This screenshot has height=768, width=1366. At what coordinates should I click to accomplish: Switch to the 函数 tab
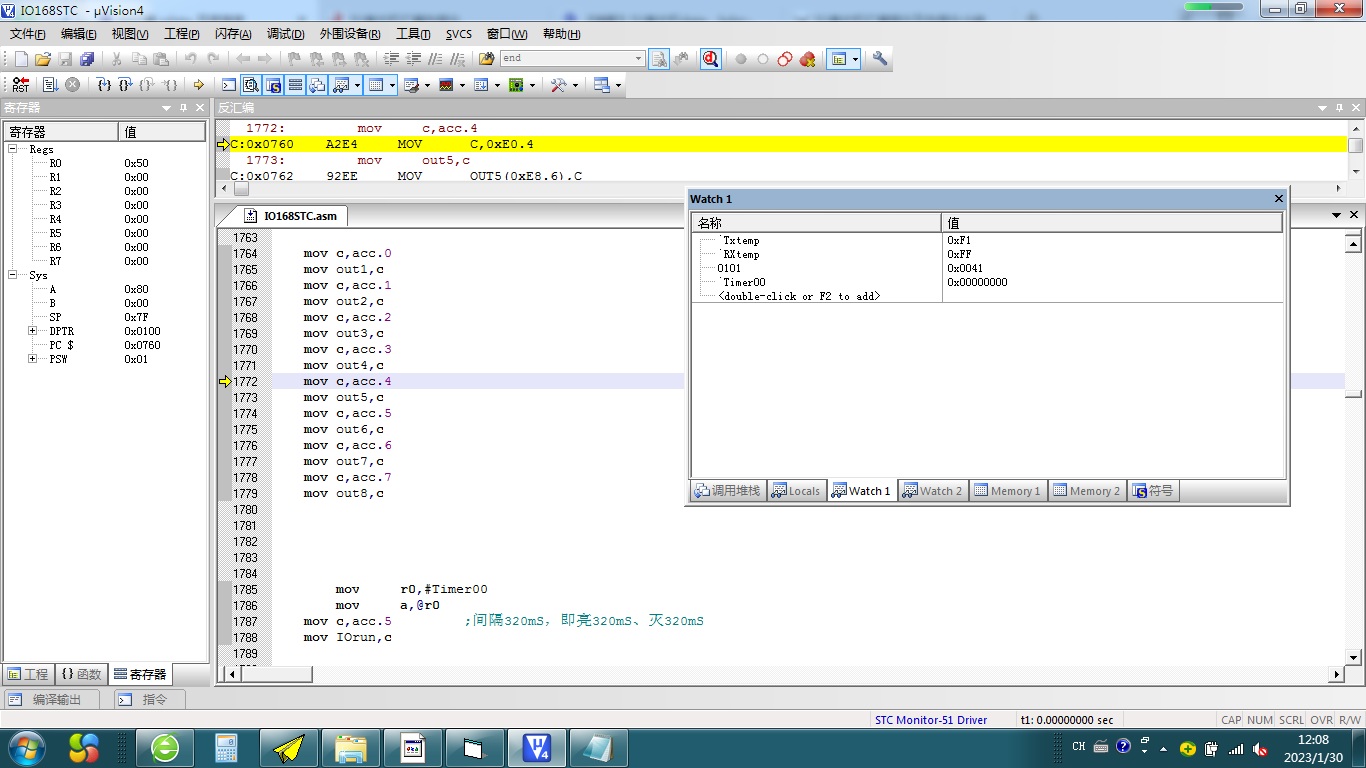coord(82,674)
